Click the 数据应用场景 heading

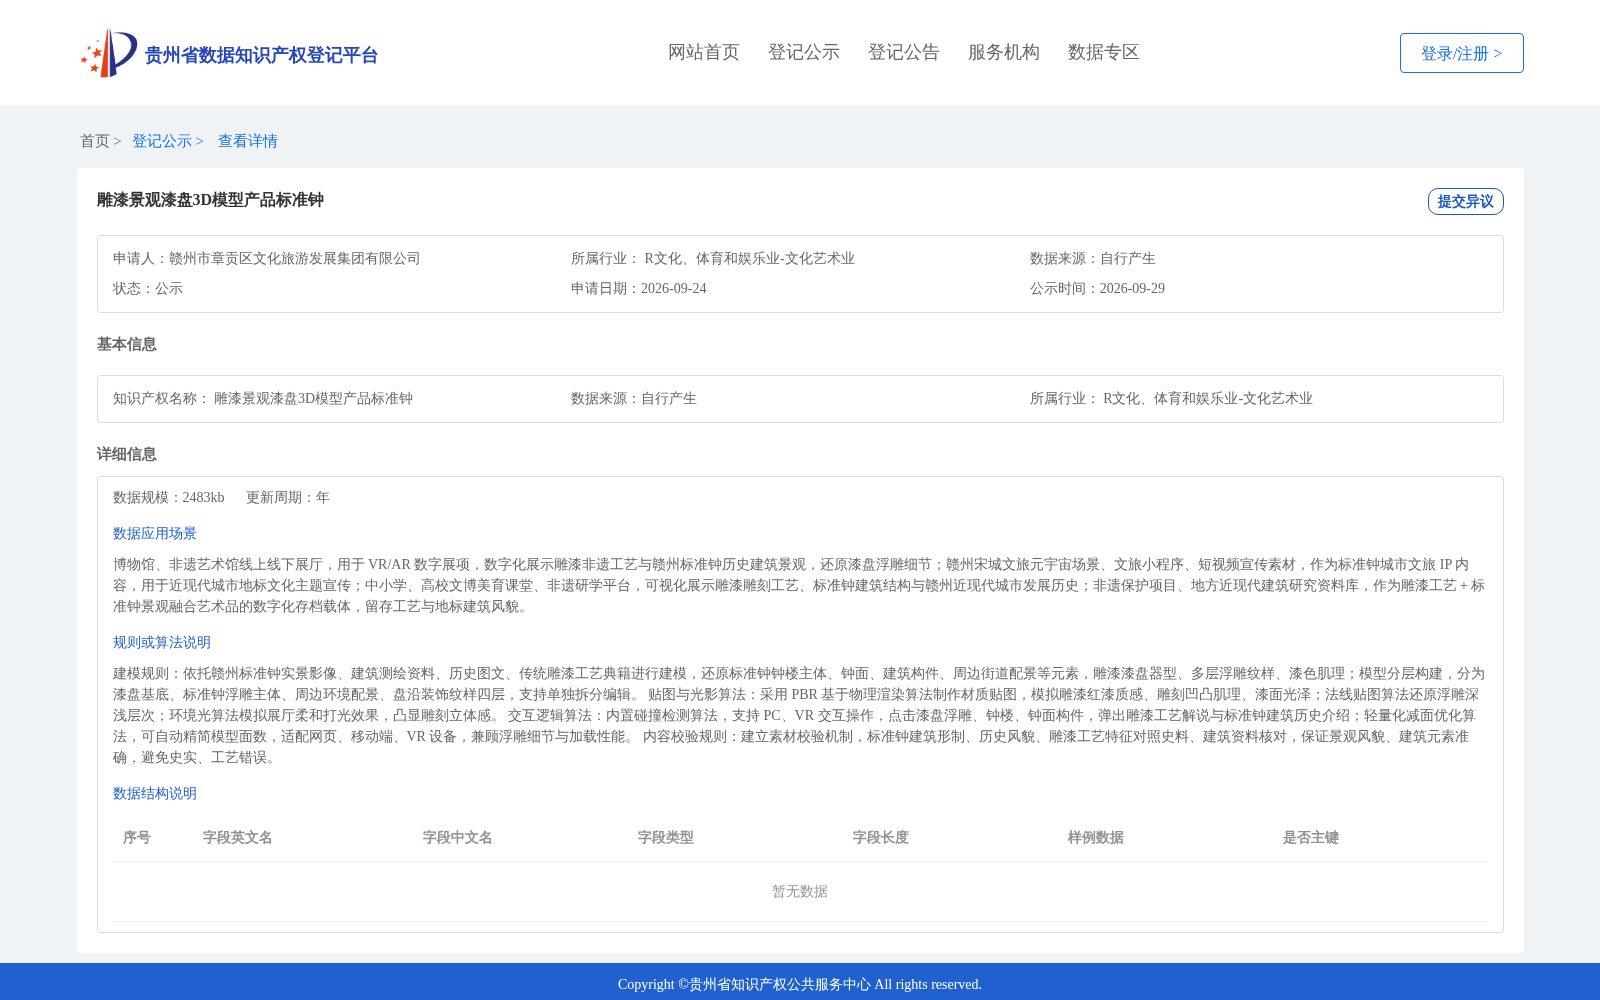(155, 534)
